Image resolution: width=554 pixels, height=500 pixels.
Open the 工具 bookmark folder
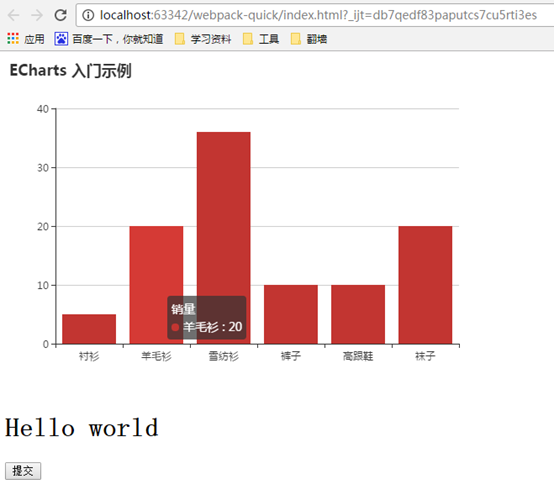click(261, 39)
